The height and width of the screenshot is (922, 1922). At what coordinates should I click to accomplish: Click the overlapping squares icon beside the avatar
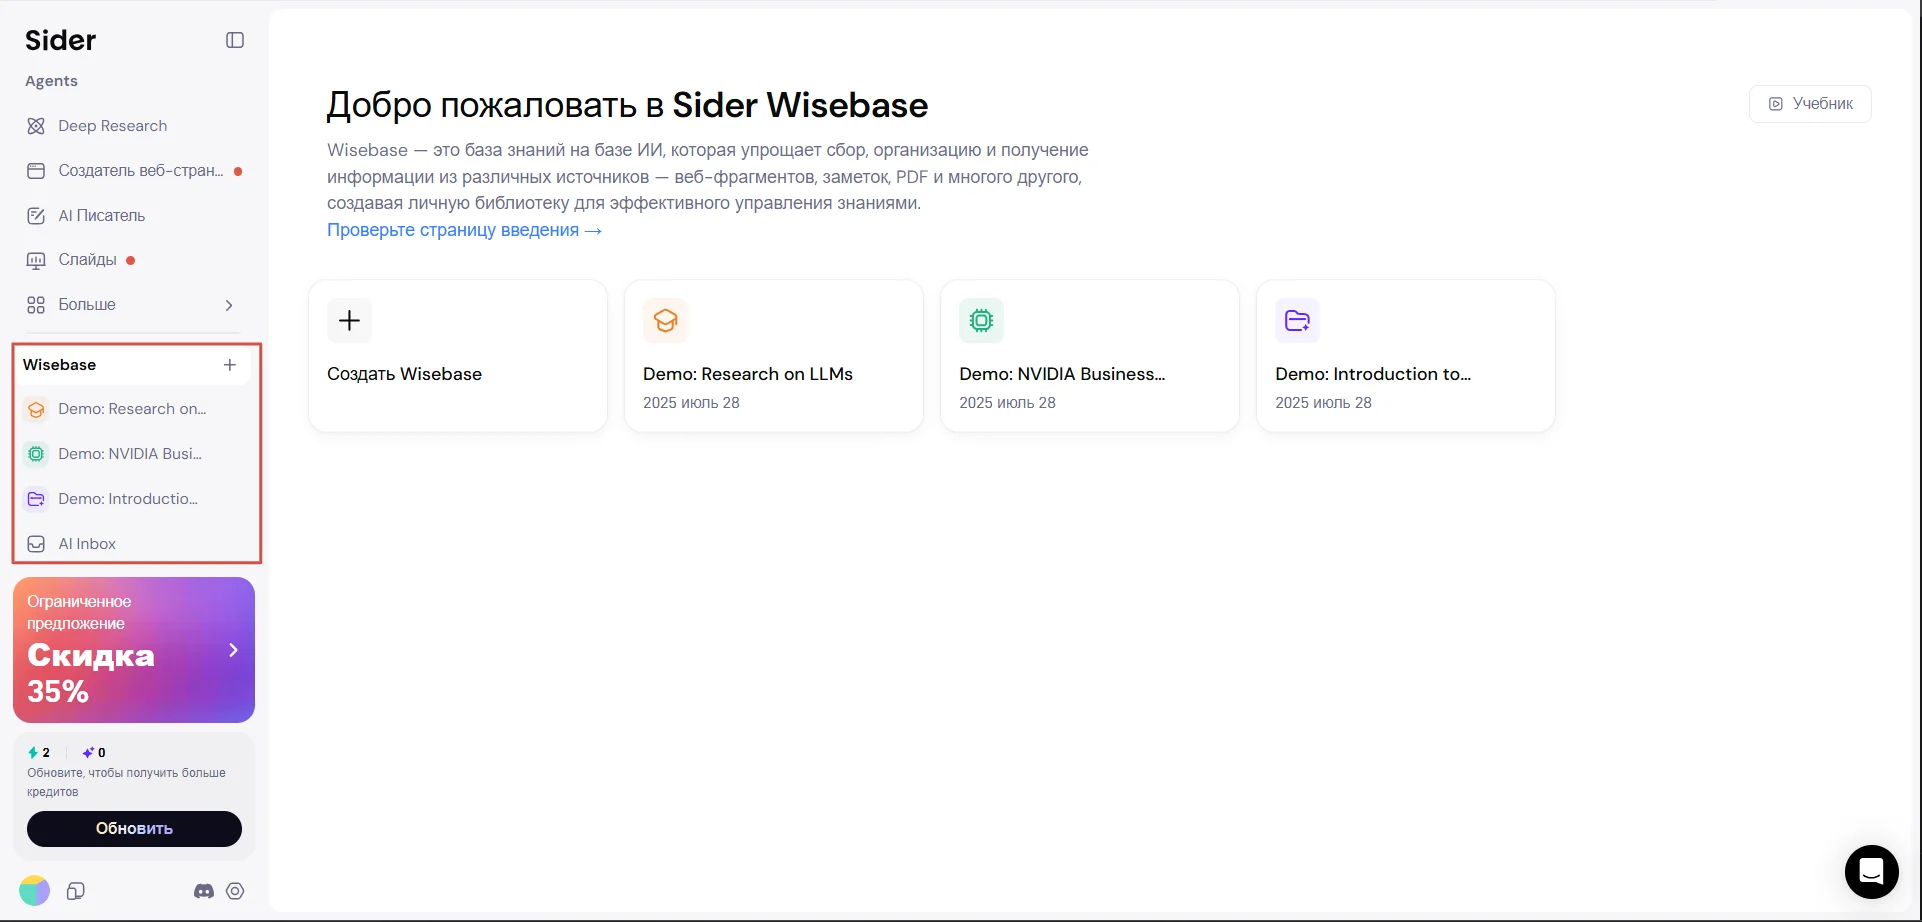click(x=75, y=891)
